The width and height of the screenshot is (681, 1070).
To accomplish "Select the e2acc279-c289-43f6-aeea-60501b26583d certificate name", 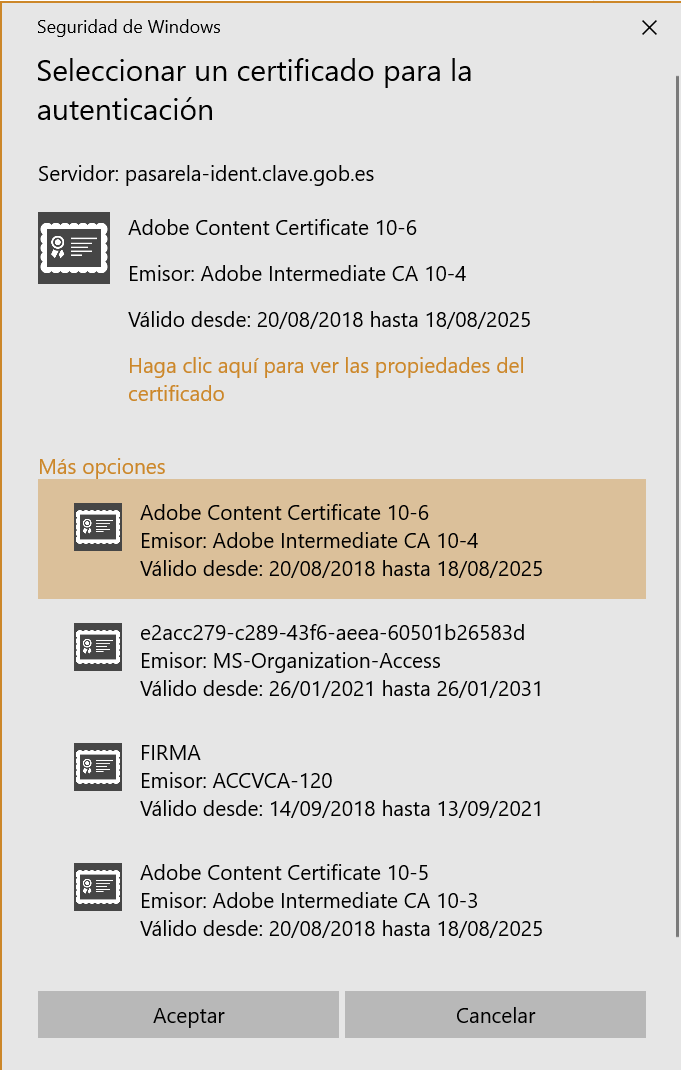I will pyautogui.click(x=332, y=633).
